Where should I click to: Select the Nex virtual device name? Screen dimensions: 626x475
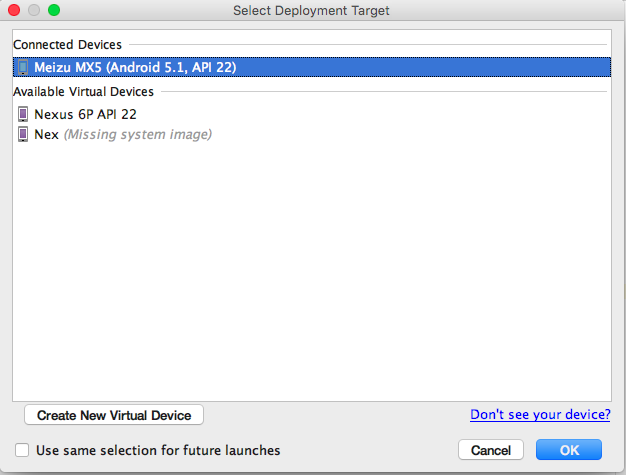[47, 135]
